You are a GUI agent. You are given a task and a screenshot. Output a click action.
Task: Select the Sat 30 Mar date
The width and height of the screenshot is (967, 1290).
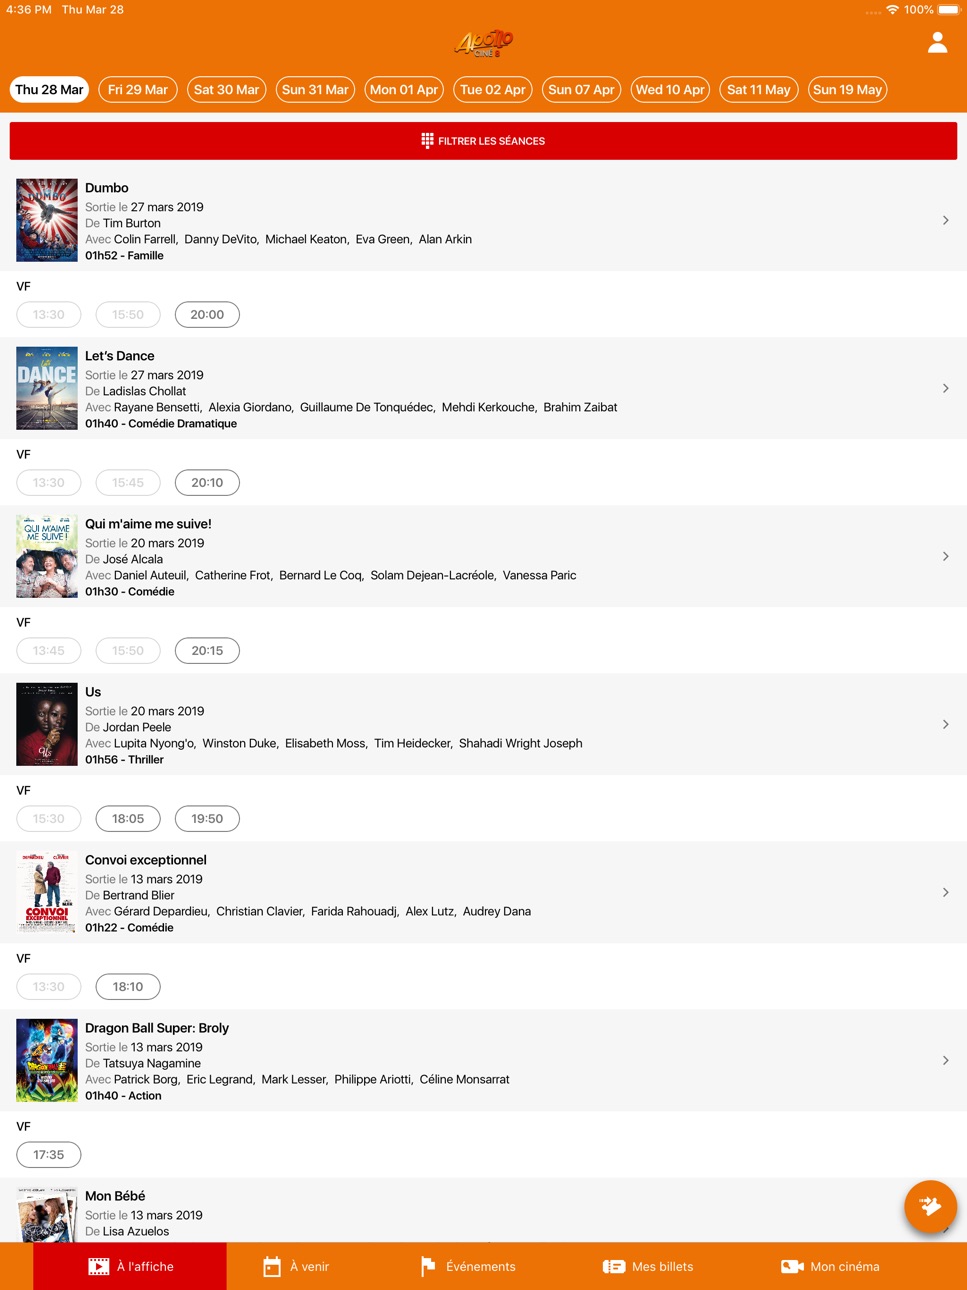226,90
